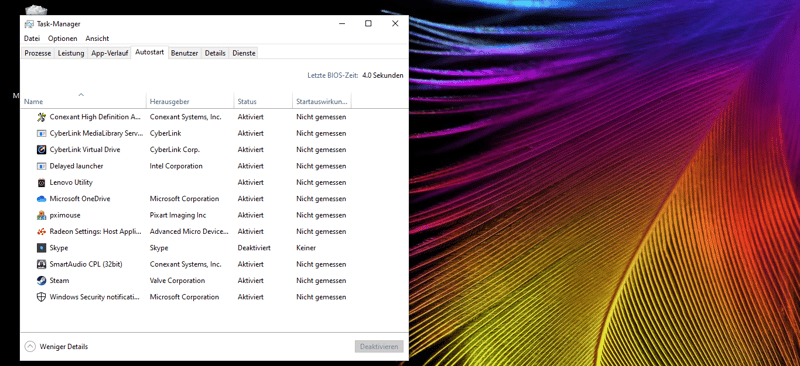800x366 pixels.
Task: Select the Autostart tab
Action: [149, 52]
